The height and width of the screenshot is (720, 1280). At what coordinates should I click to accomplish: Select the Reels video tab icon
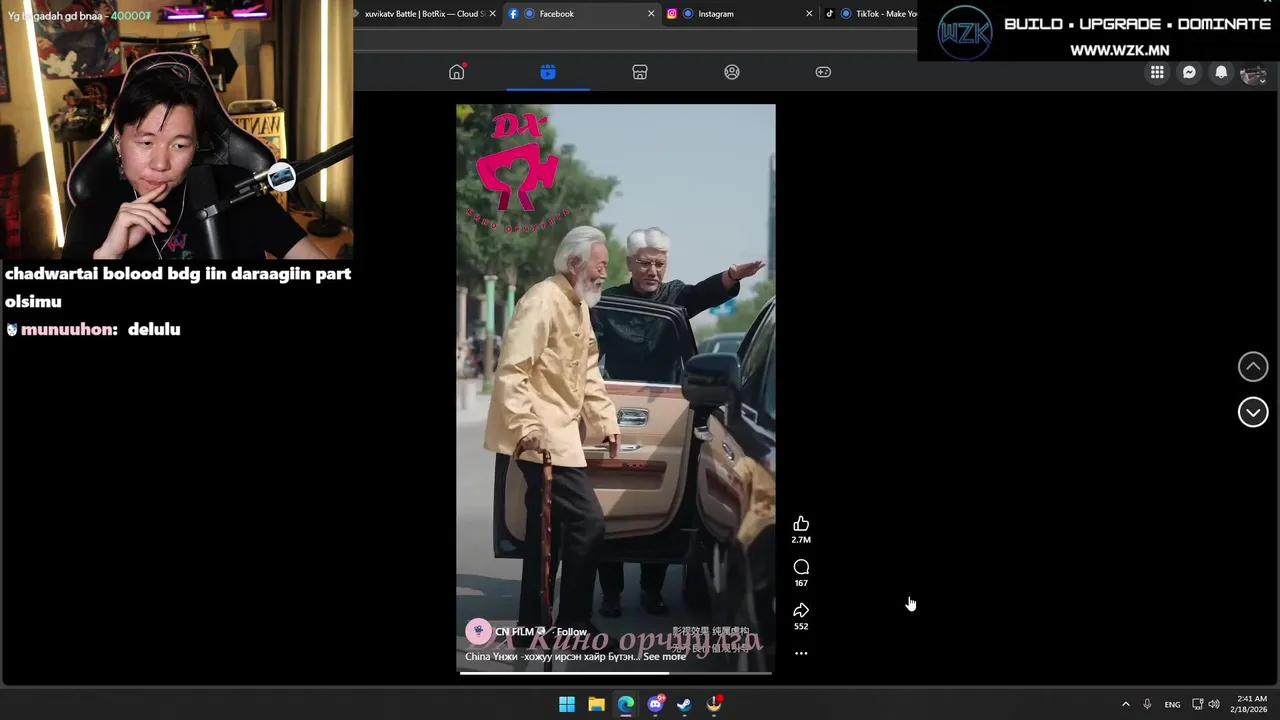[548, 72]
